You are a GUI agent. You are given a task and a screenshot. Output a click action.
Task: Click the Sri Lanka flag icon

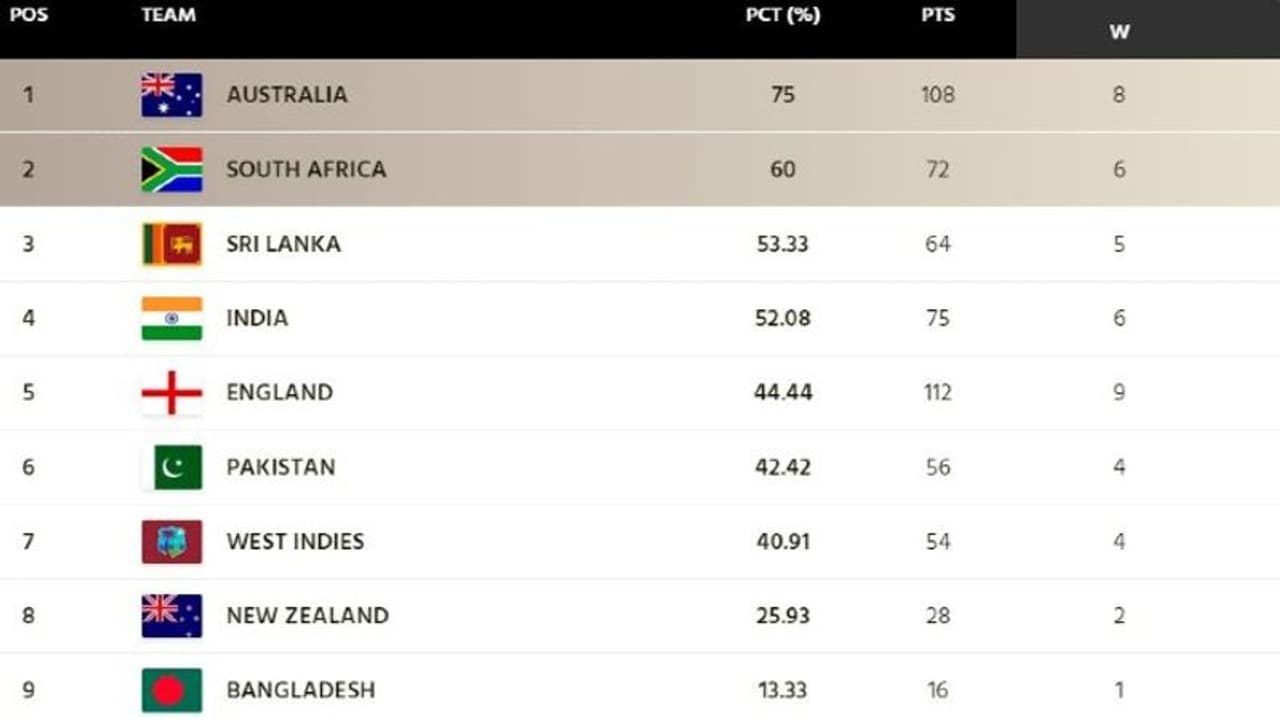[x=171, y=244]
